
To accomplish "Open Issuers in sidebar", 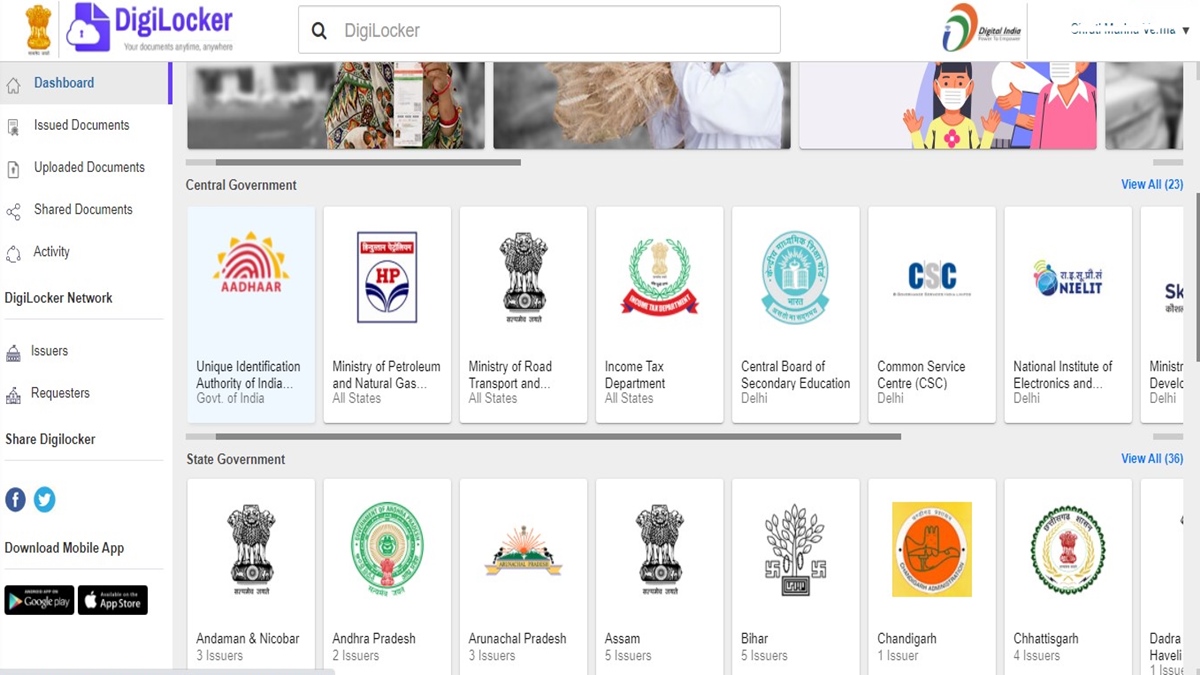I will tap(49, 351).
